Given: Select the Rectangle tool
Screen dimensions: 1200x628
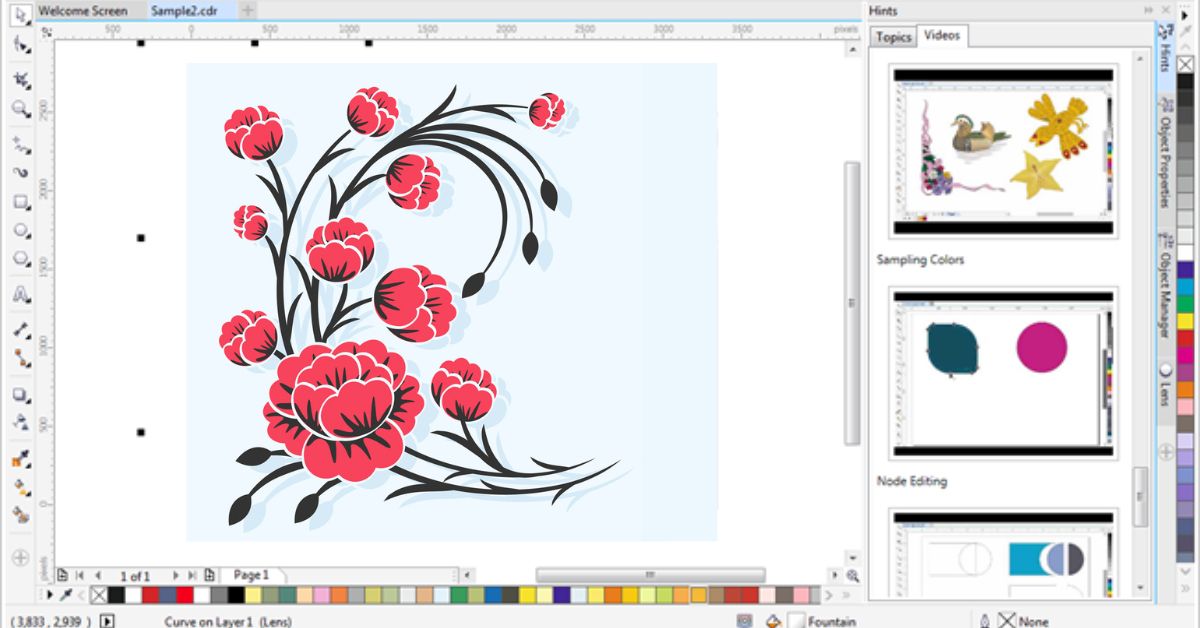Looking at the screenshot, I should 21,202.
